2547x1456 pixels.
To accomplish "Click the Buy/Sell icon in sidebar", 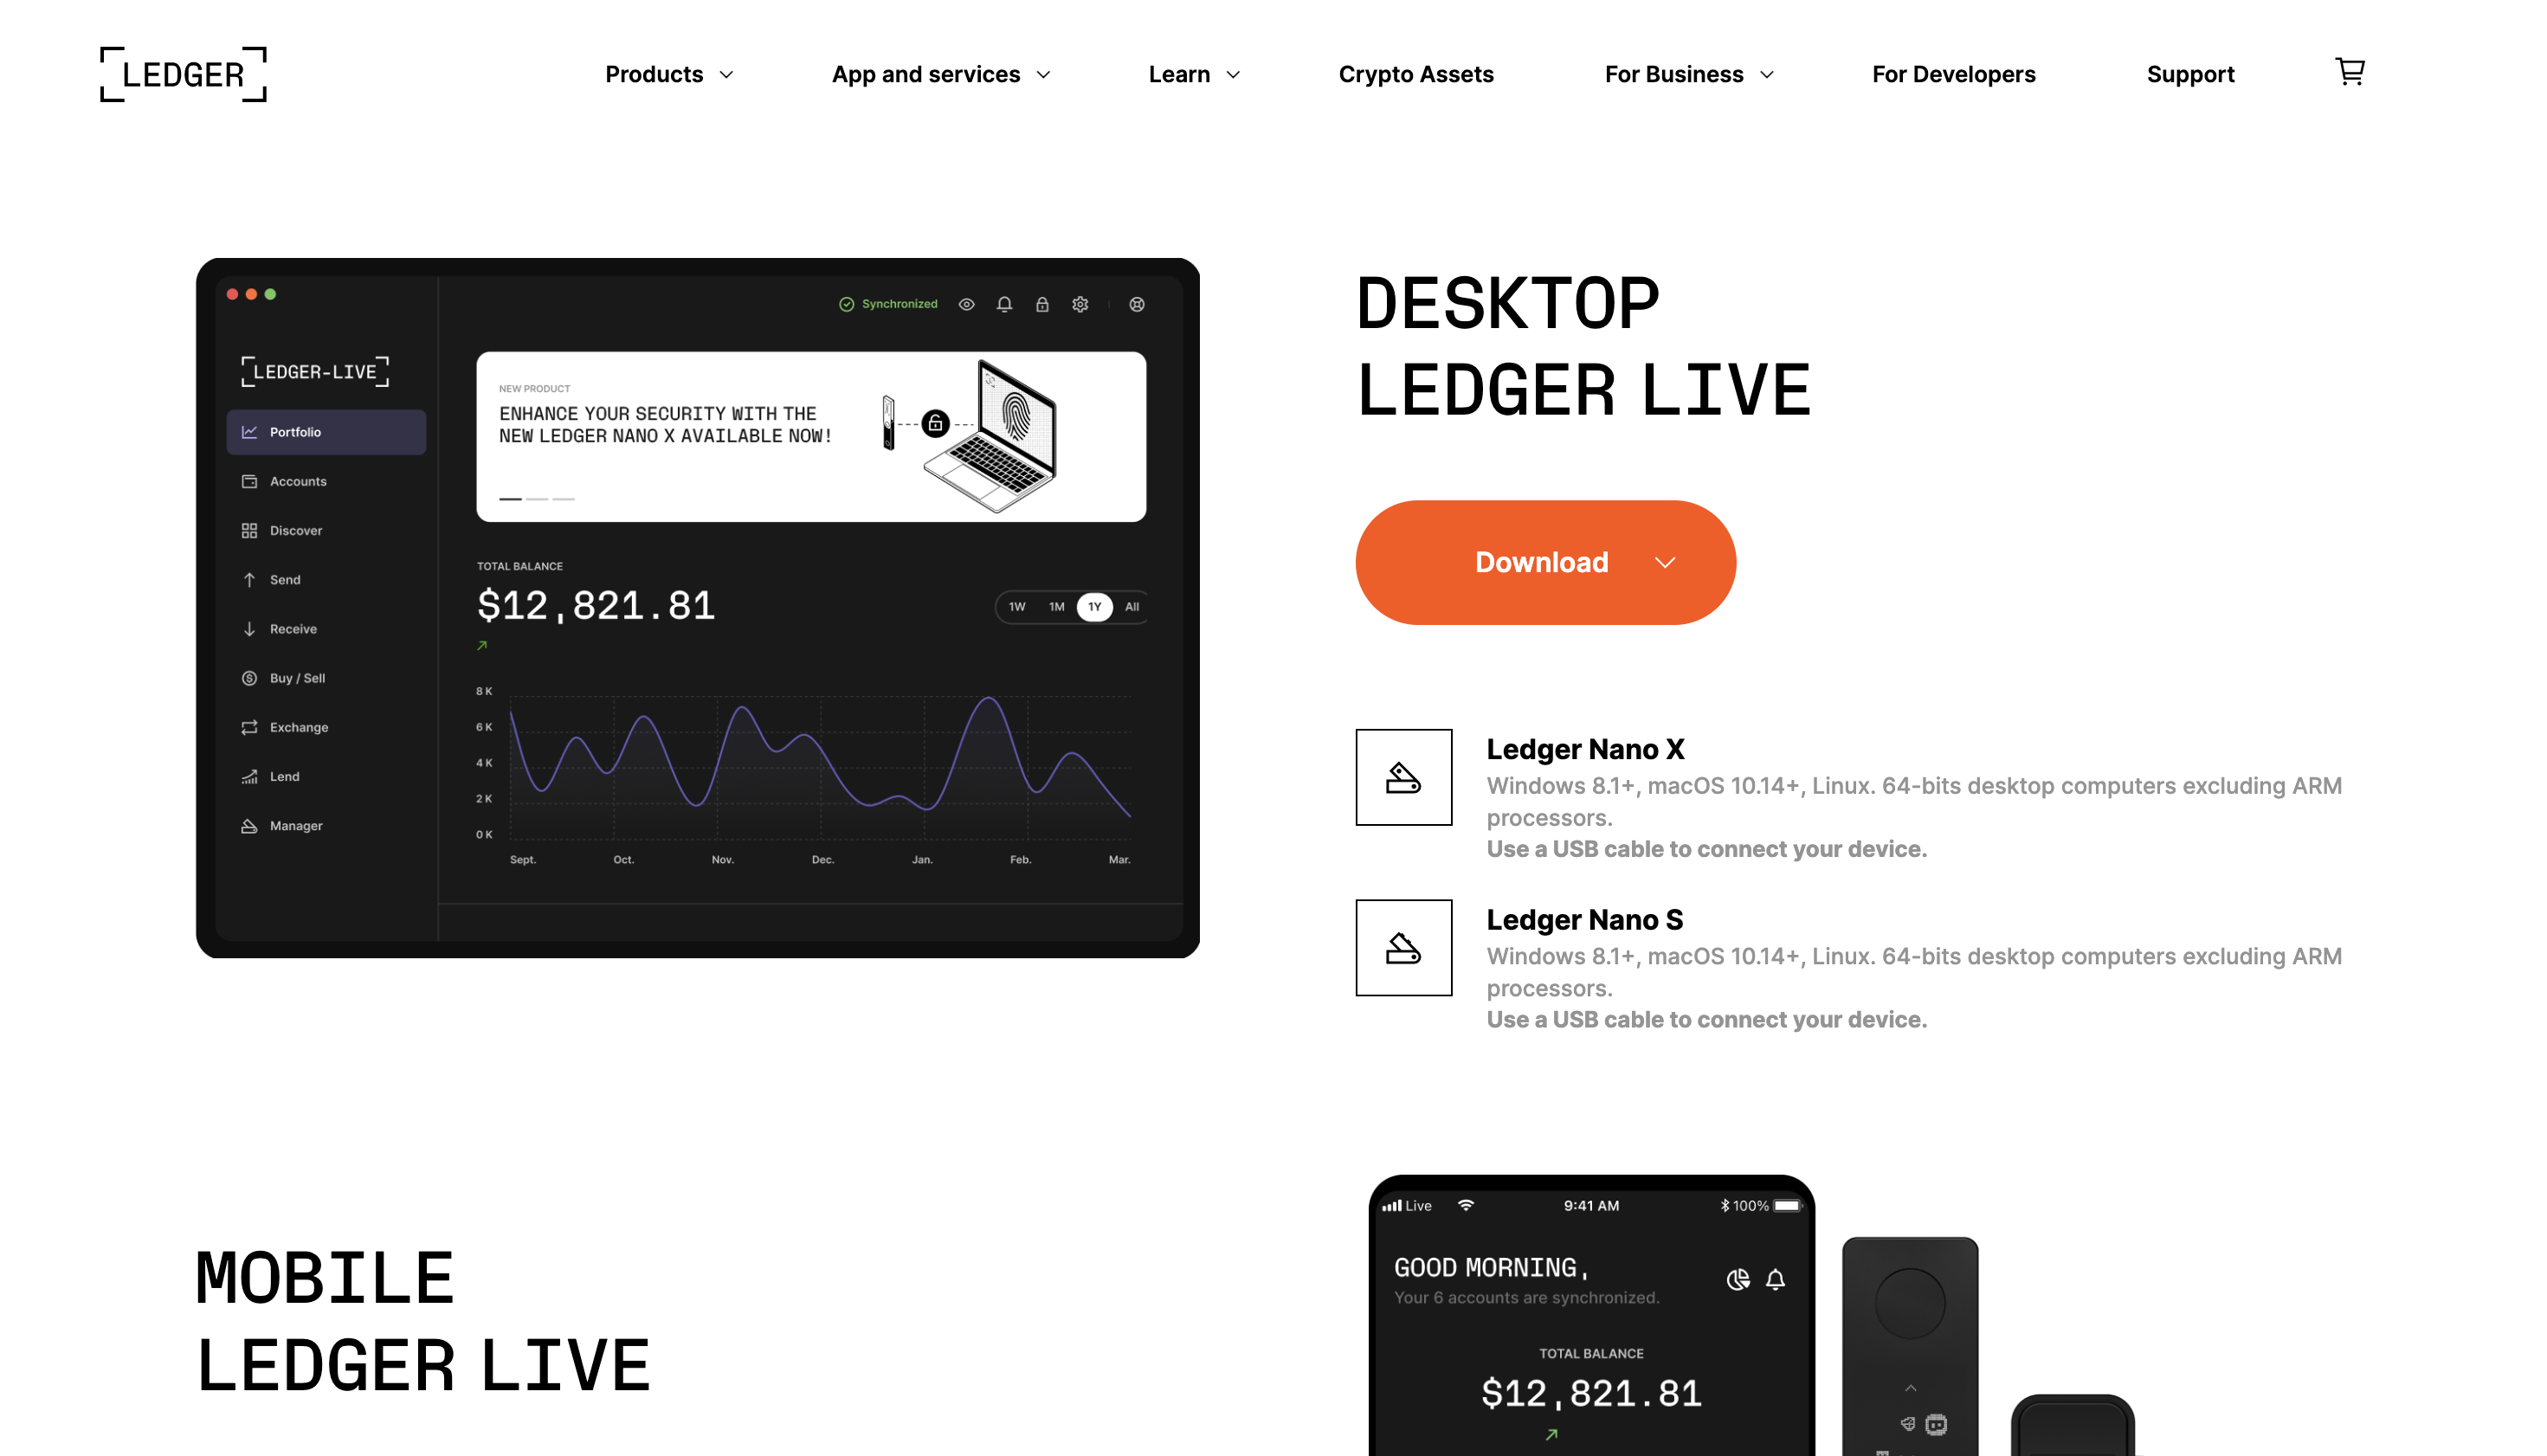I will [250, 677].
